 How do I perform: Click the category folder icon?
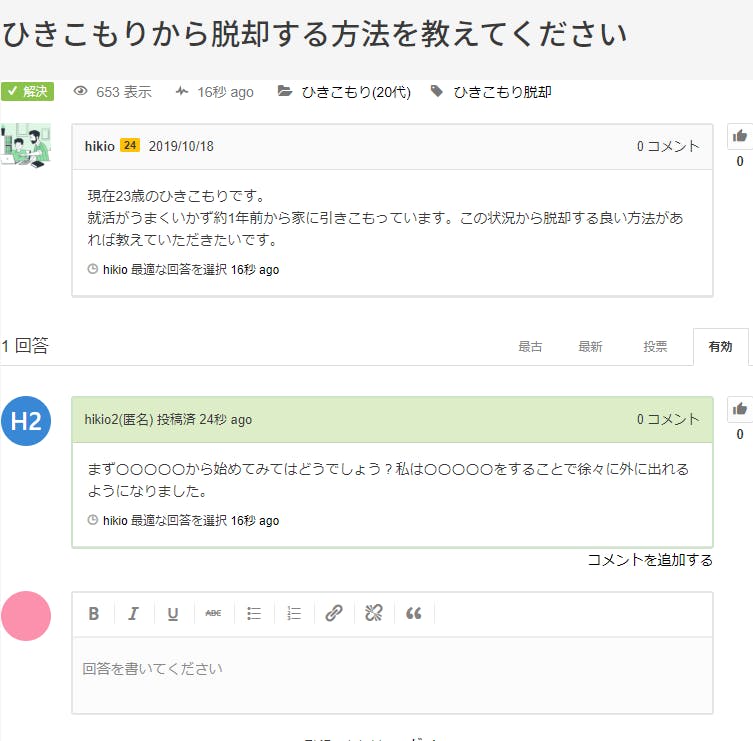[285, 91]
